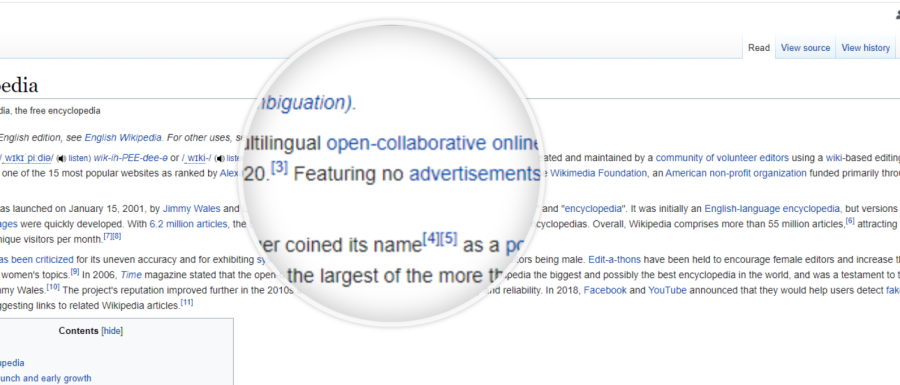Open the community of volunteer editors link

point(722,158)
